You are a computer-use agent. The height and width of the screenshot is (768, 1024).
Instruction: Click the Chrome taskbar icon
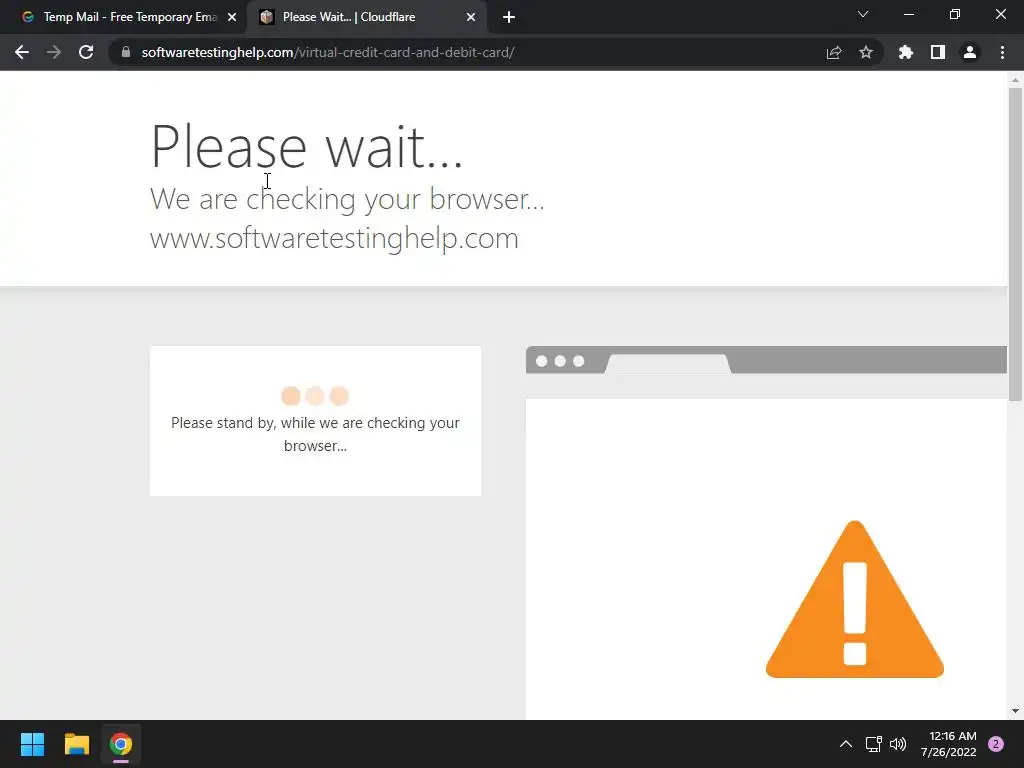121,744
